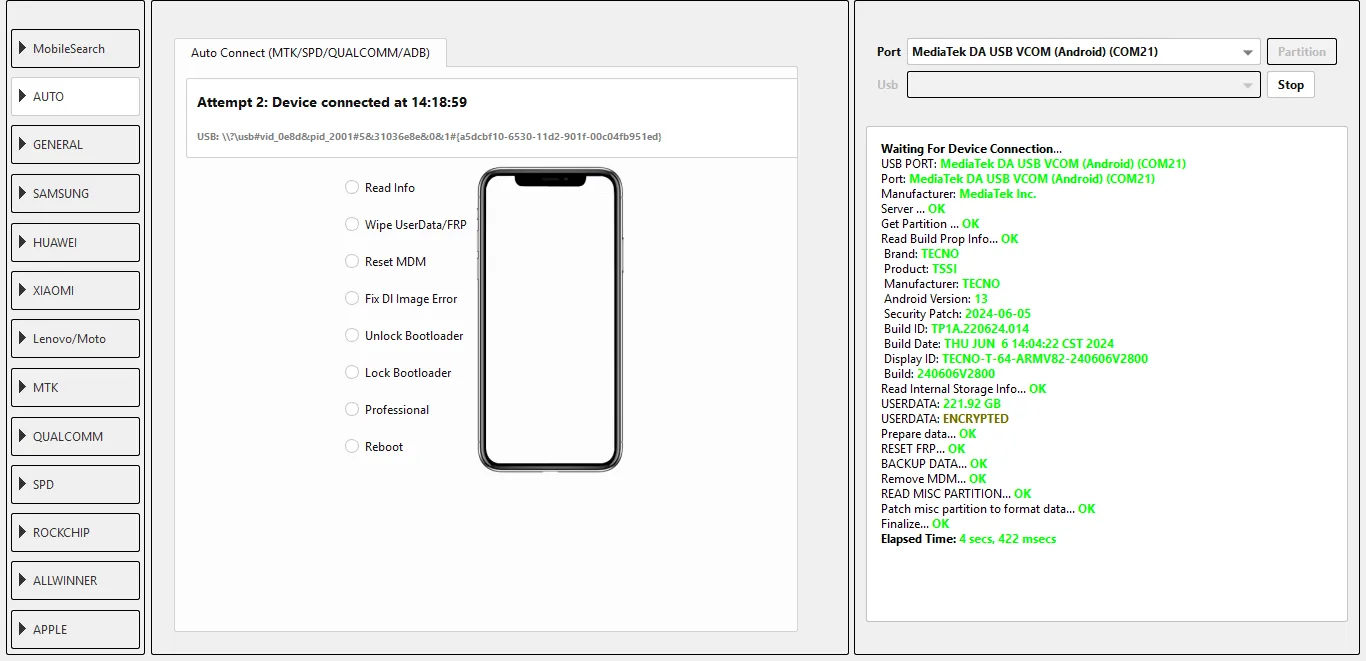1366x661 pixels.
Task: Click the Partition button
Action: (1301, 52)
